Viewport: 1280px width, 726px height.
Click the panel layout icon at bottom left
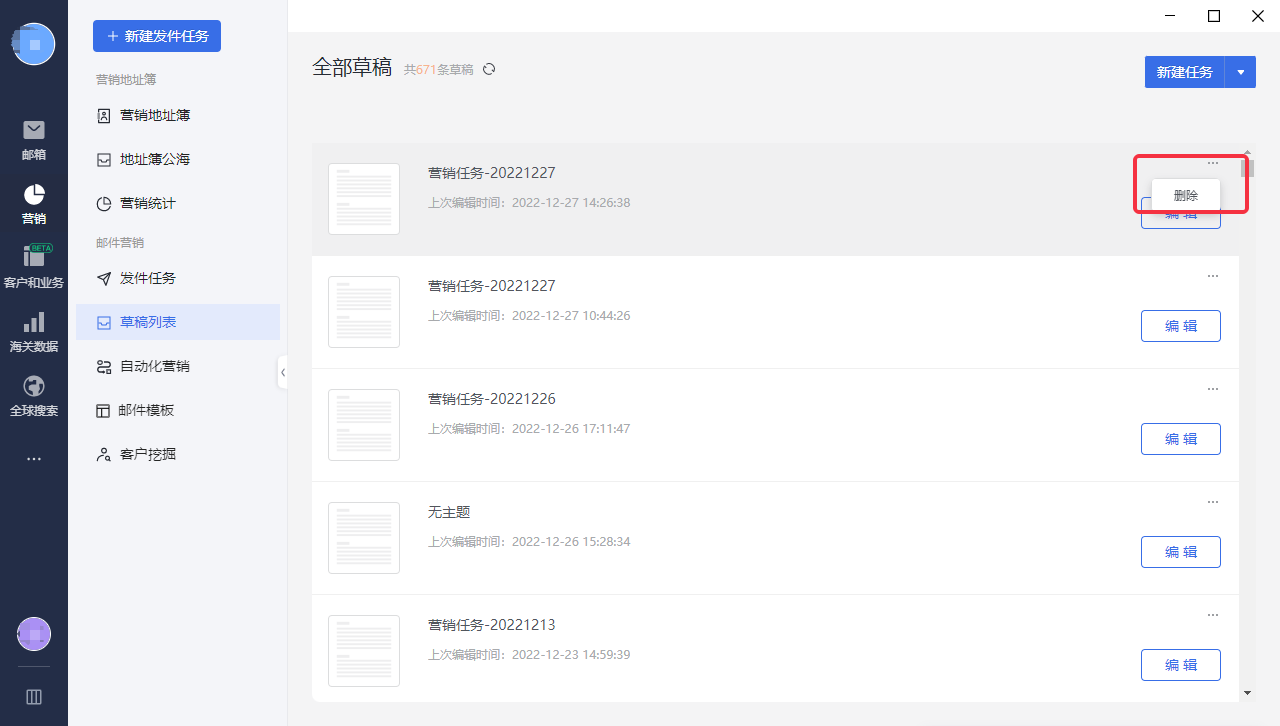34,697
